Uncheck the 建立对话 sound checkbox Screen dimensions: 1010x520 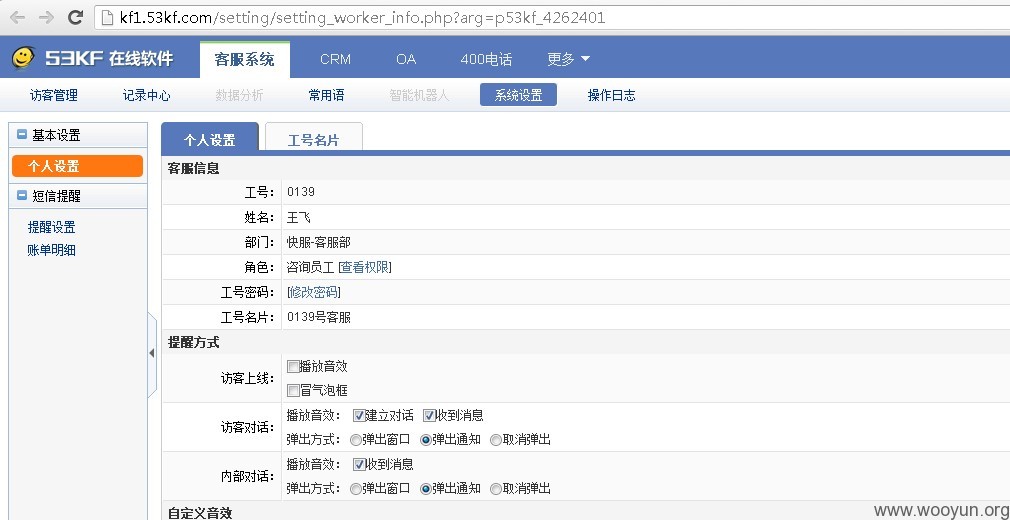coord(359,416)
